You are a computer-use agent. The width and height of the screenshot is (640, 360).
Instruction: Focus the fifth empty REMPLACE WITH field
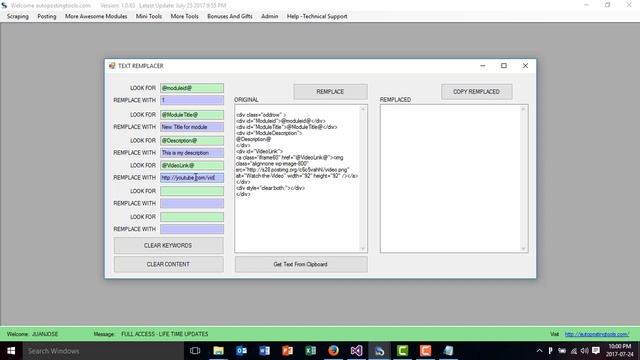point(192,203)
